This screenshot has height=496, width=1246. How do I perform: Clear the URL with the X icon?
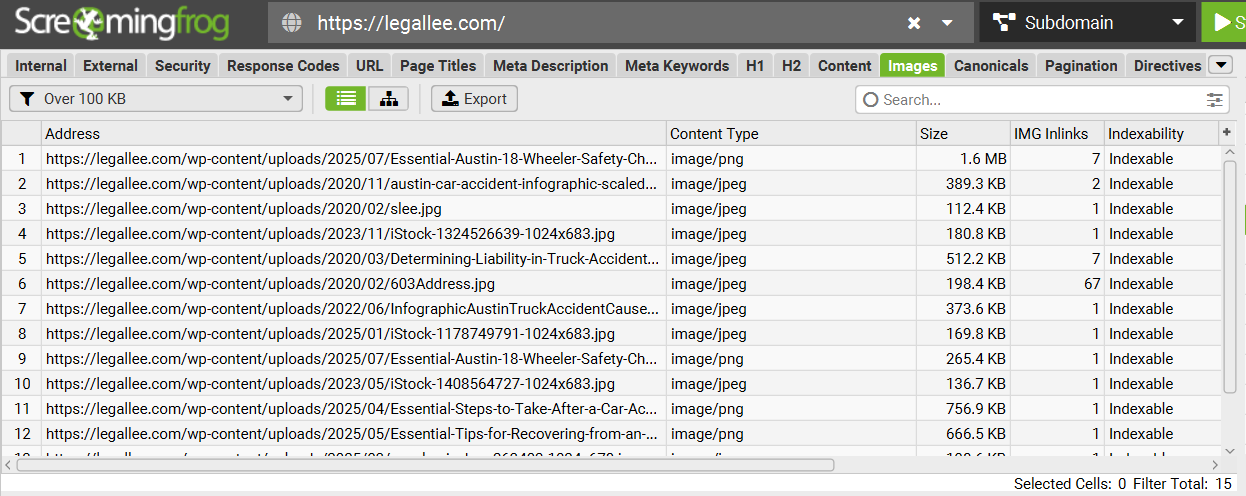[914, 23]
